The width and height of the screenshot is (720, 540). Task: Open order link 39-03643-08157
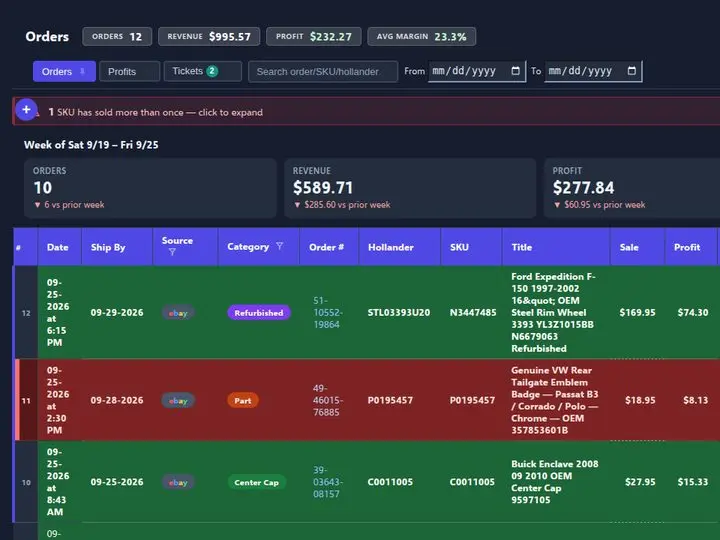(328, 482)
